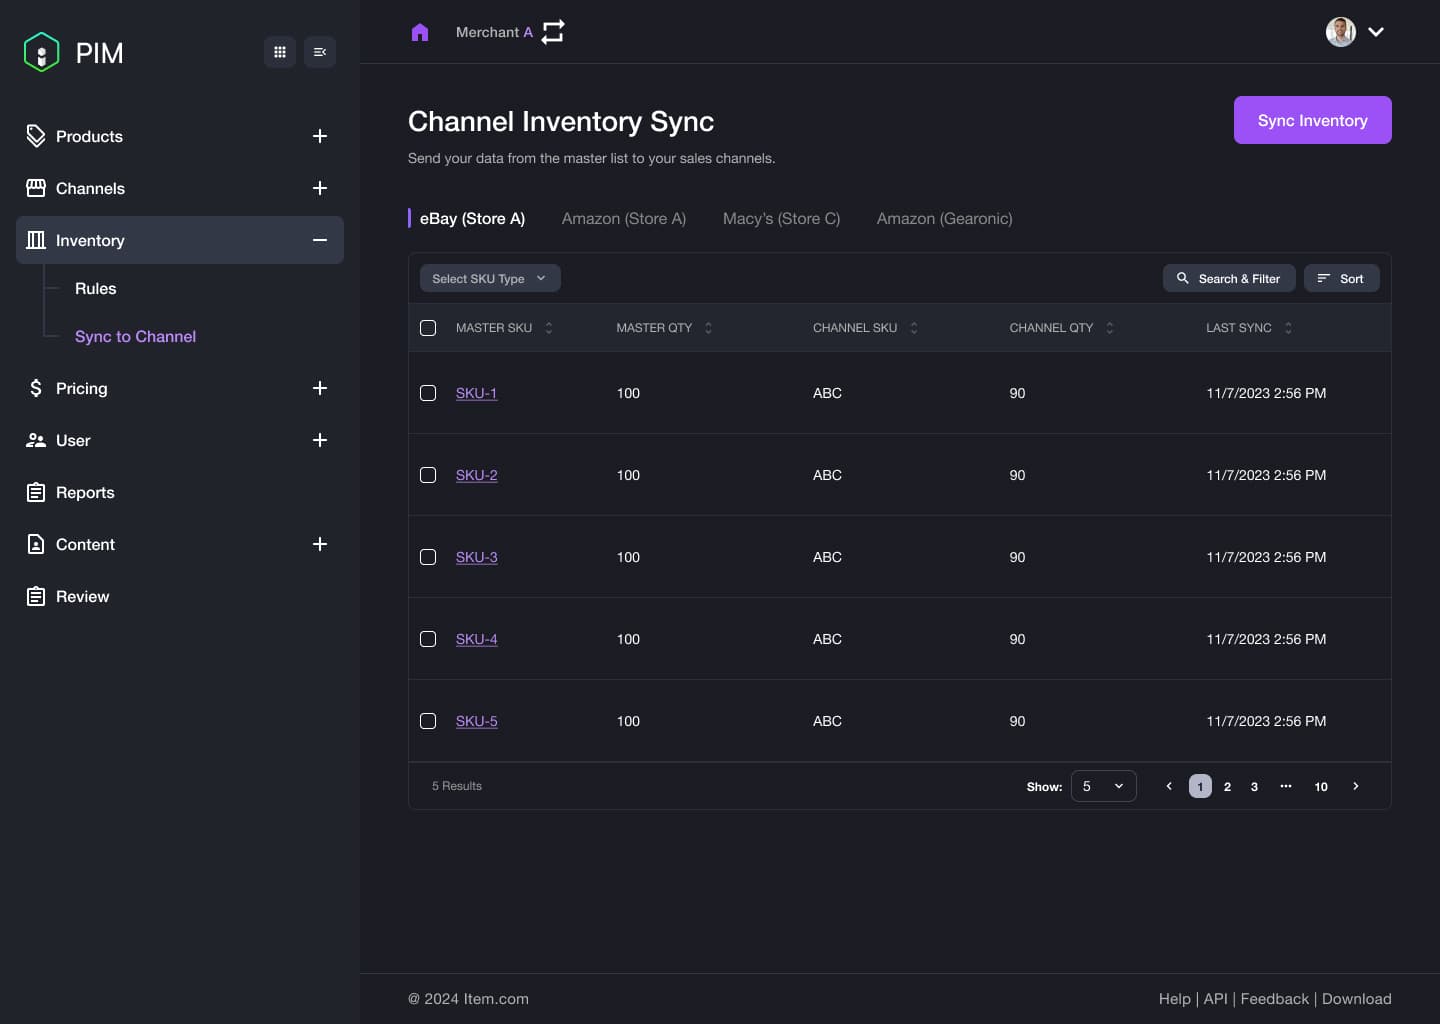
Task: Sort by Master SKU column arrows
Action: [549, 328]
